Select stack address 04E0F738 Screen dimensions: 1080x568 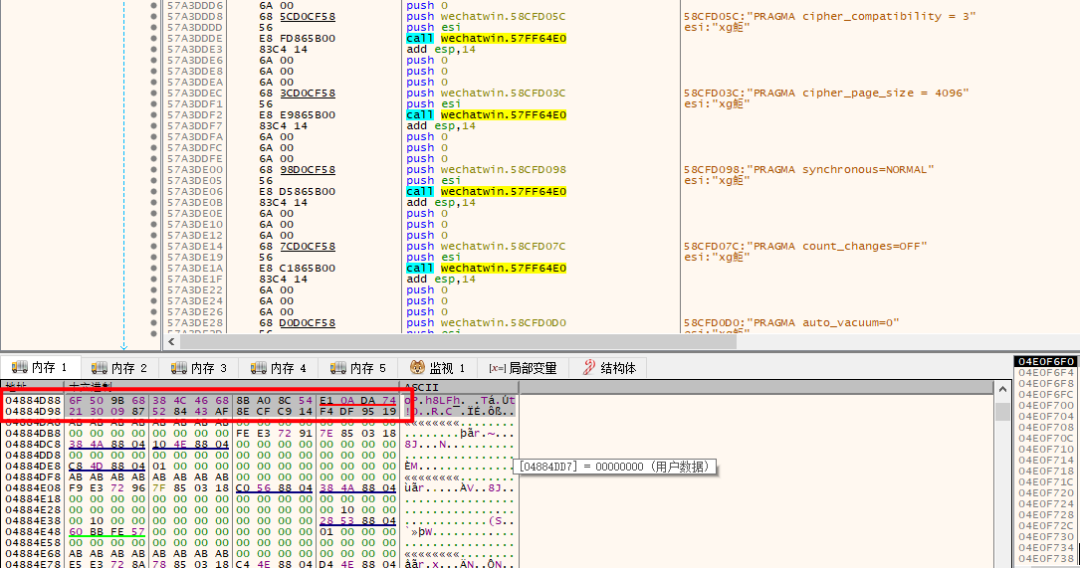point(1046,558)
